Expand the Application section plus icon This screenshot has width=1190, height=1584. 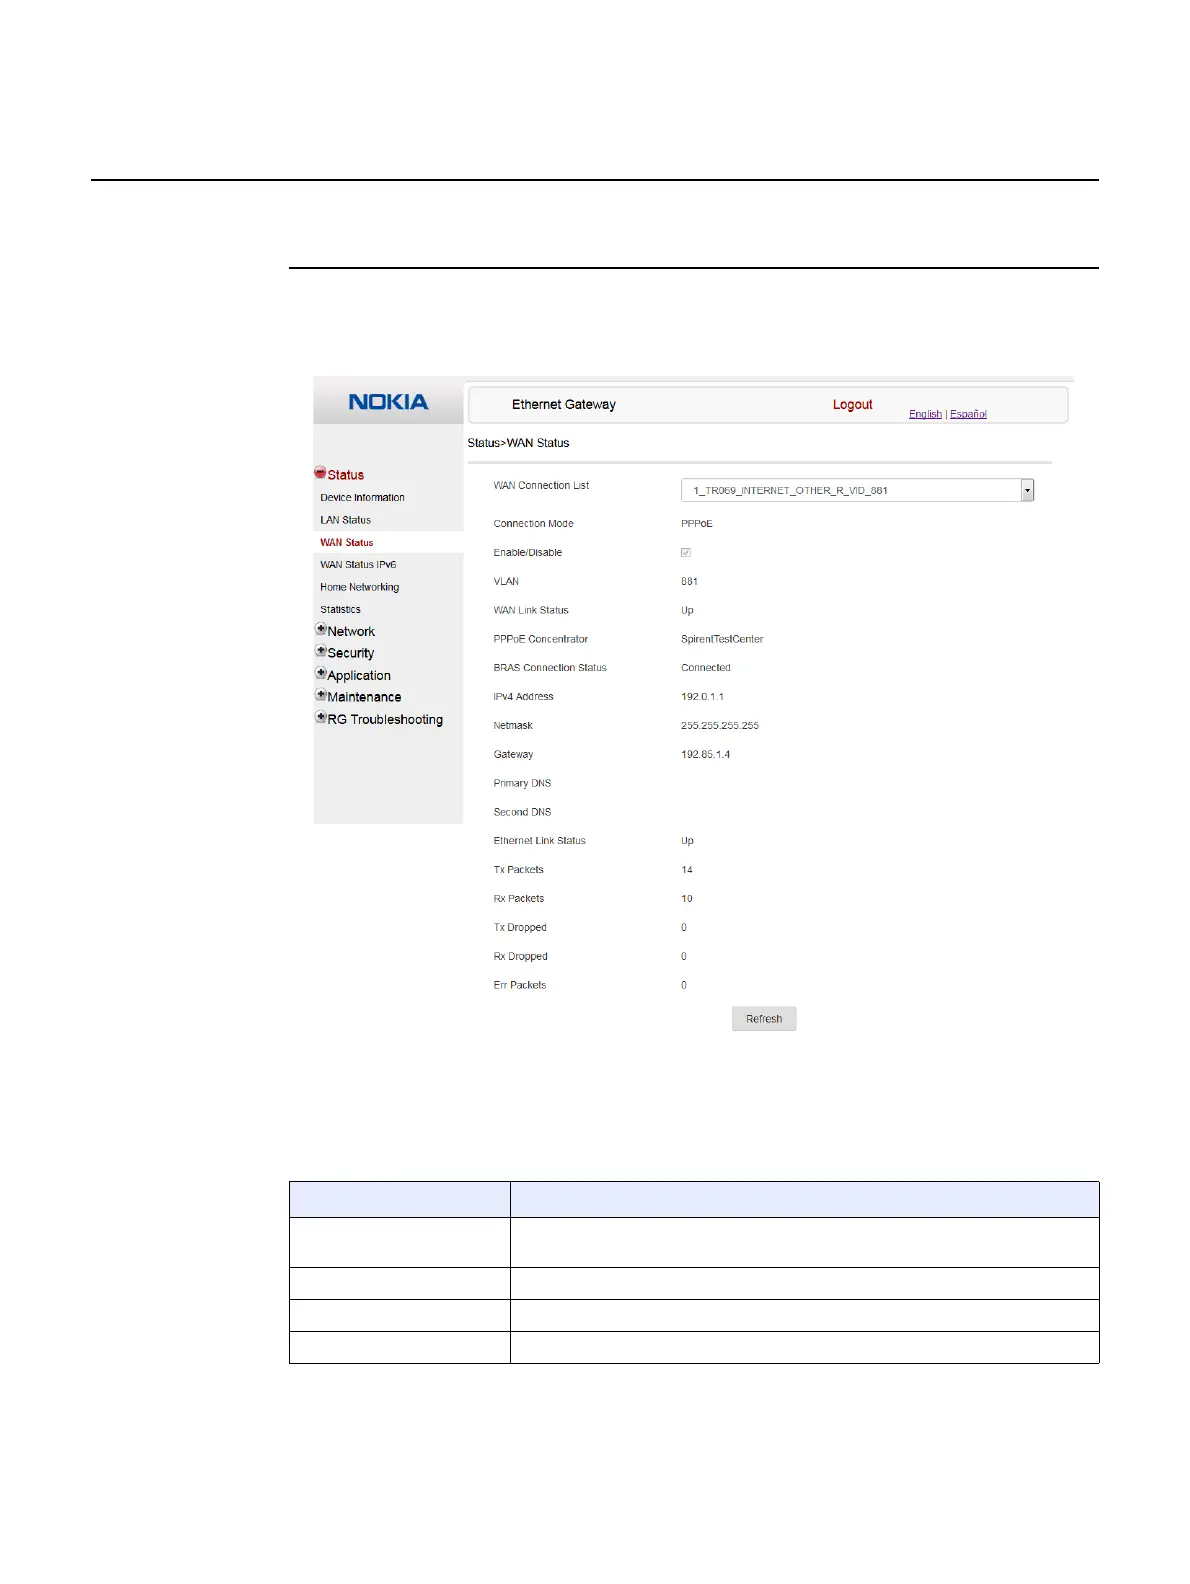(321, 673)
